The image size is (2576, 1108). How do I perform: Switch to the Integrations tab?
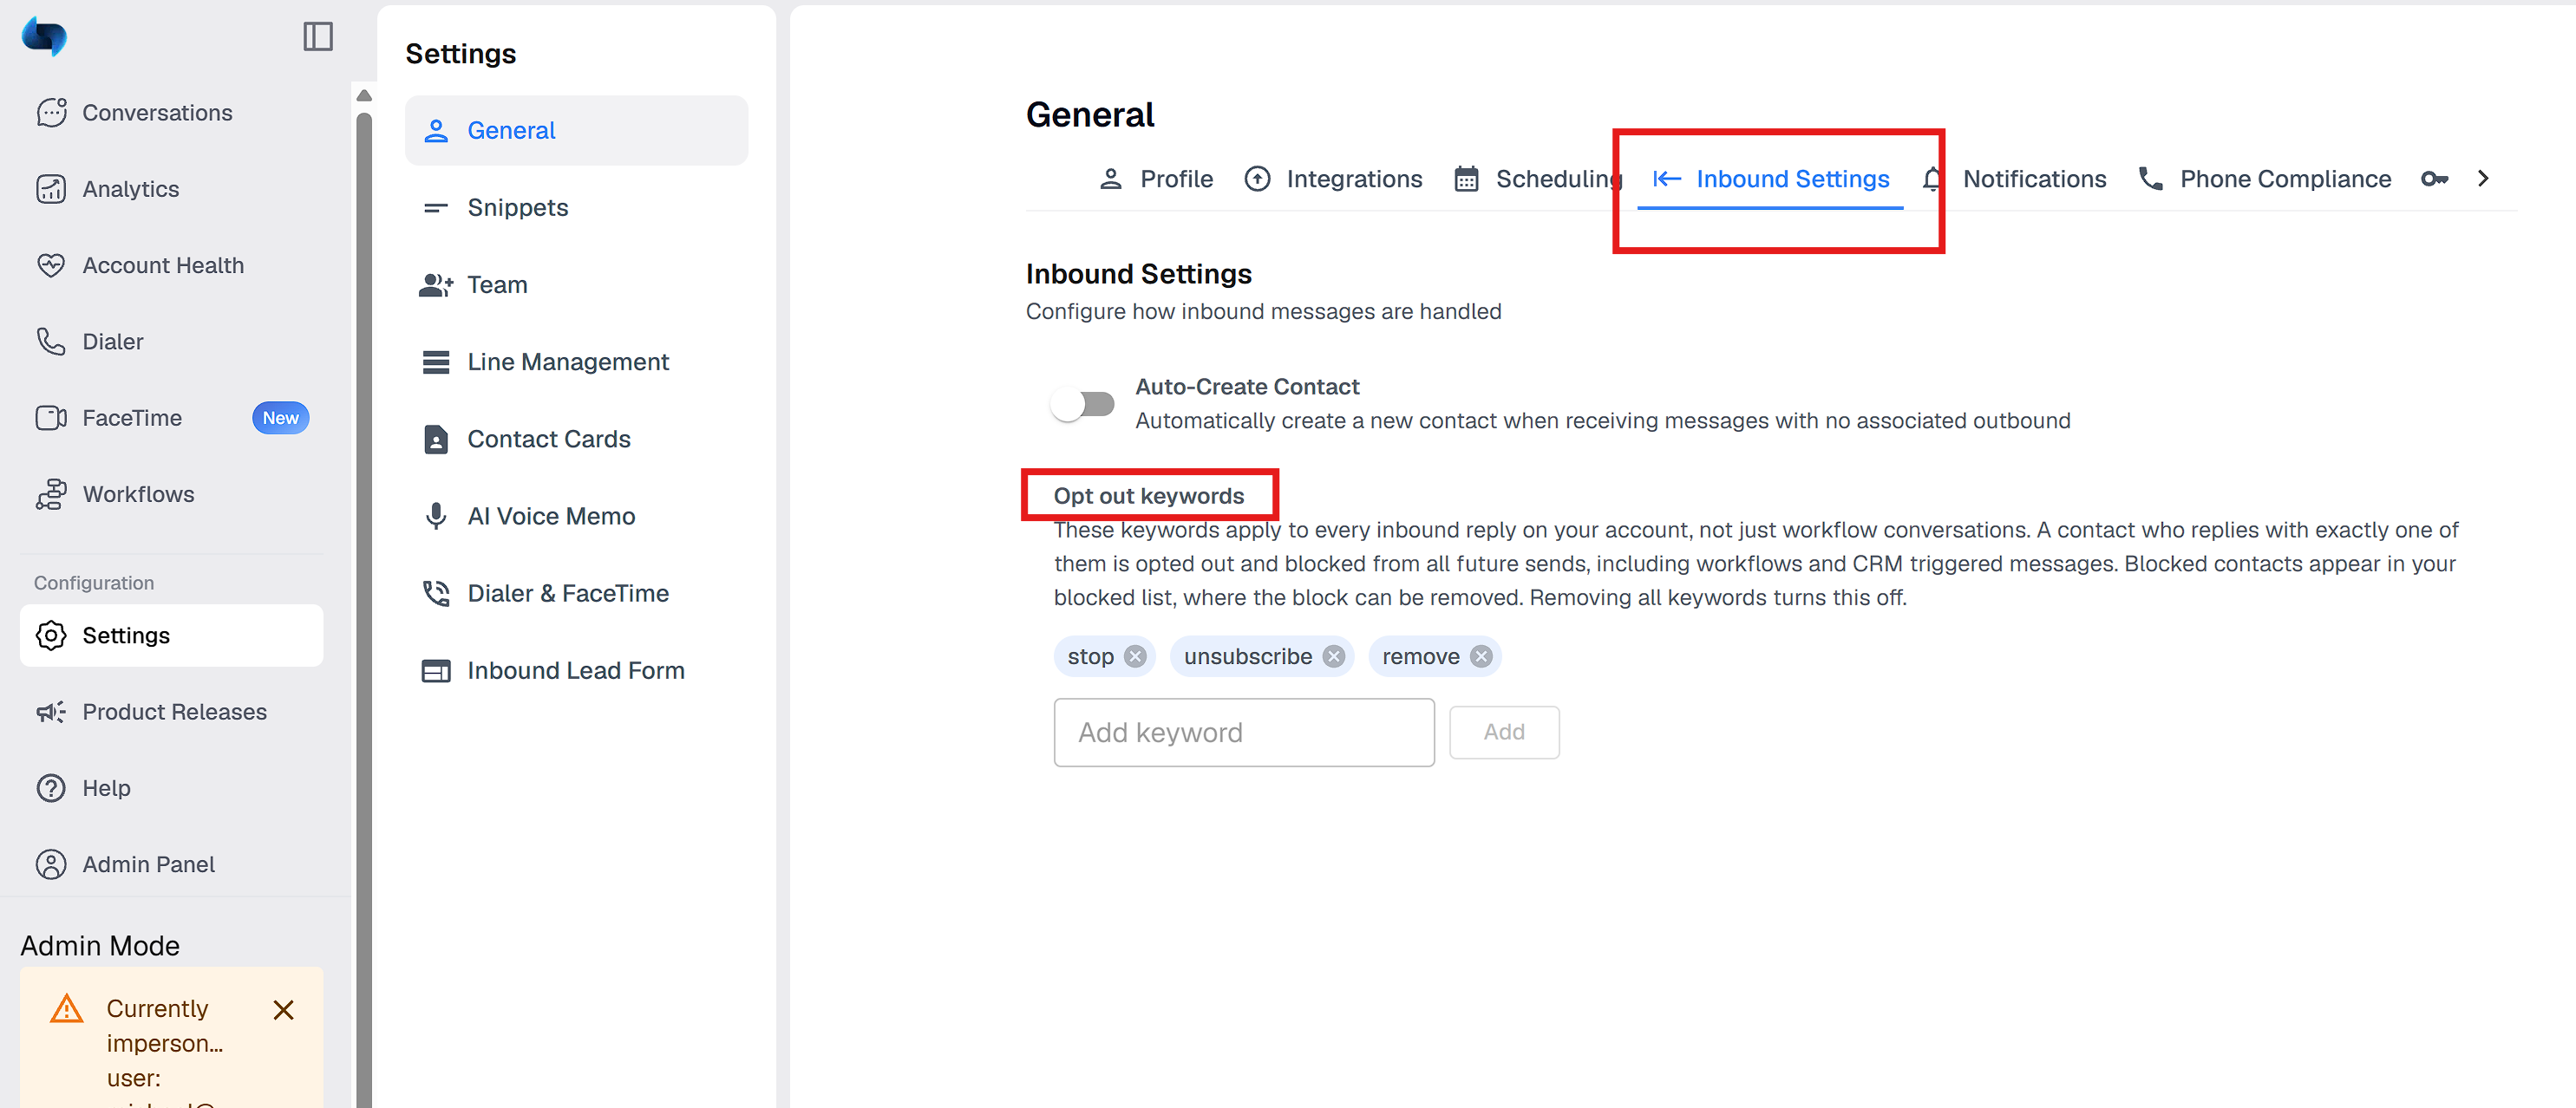click(1333, 179)
